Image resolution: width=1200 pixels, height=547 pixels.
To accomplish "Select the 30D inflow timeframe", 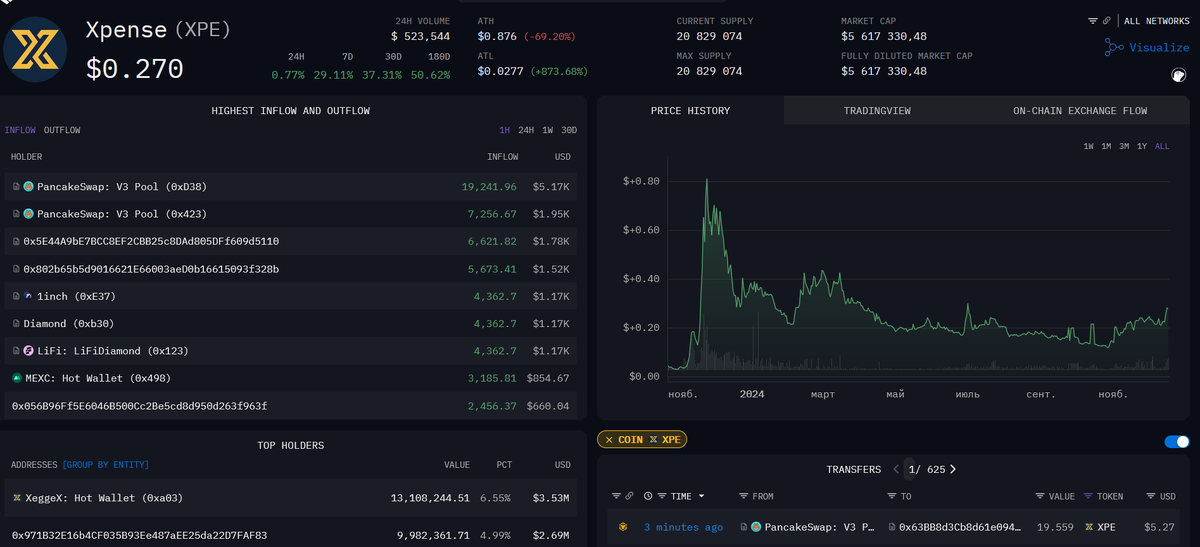I will pos(569,130).
